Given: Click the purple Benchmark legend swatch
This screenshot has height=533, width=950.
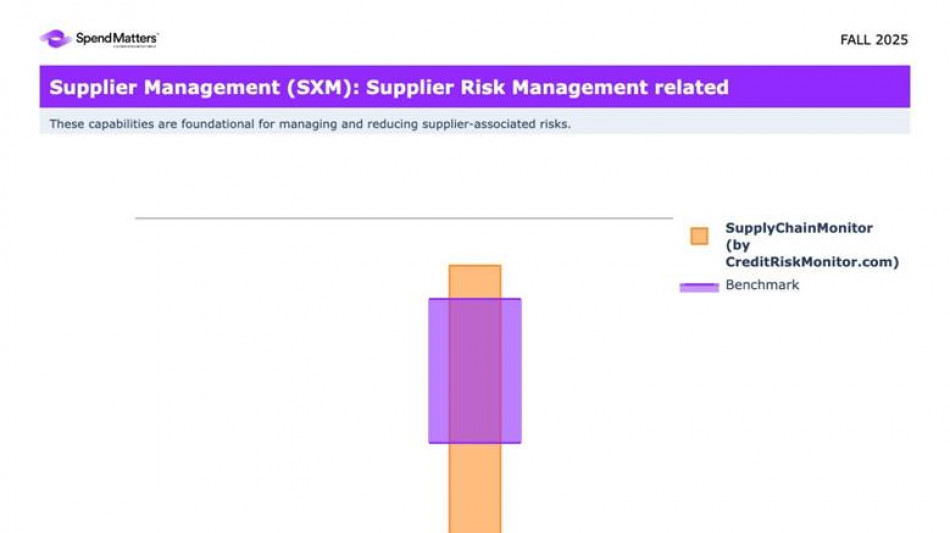Looking at the screenshot, I should (x=699, y=287).
